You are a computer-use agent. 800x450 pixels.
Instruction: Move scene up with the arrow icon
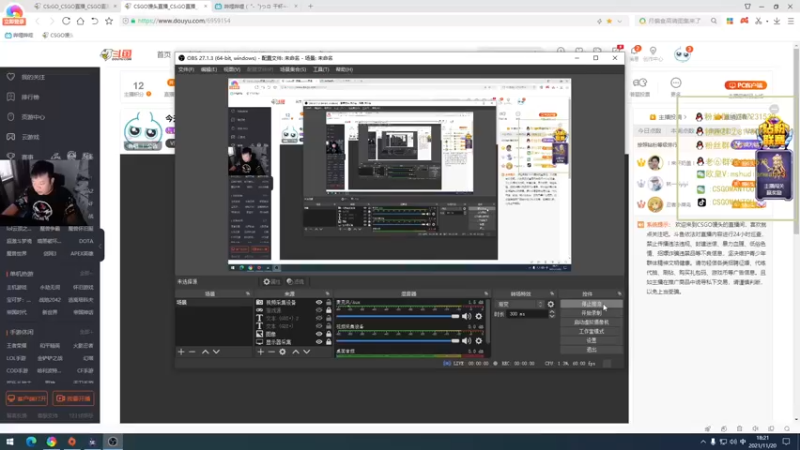(205, 352)
